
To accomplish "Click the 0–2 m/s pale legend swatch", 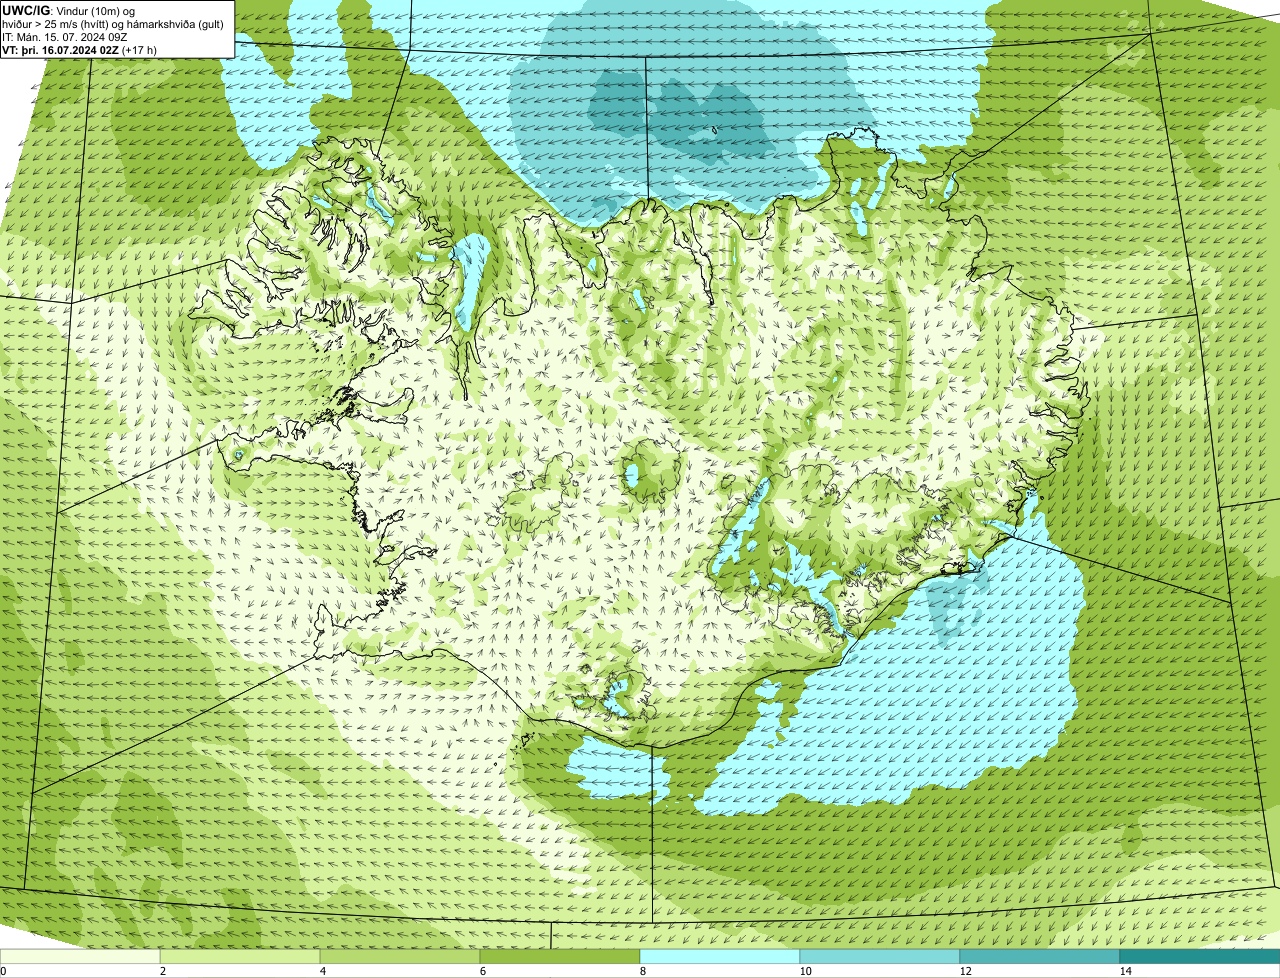I will tap(80, 957).
